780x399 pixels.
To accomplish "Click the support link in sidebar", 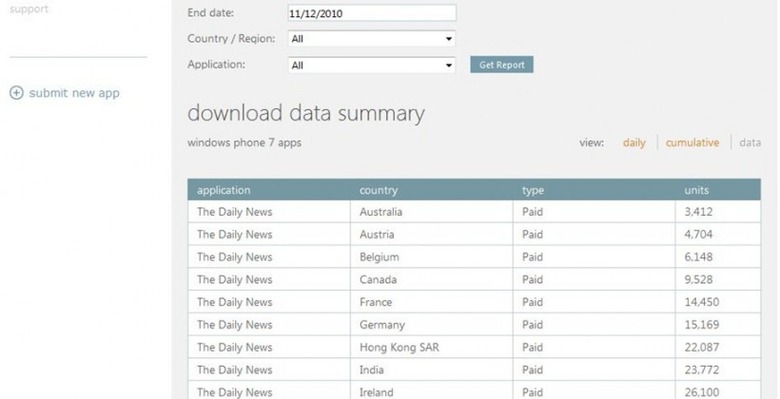I will click(29, 9).
